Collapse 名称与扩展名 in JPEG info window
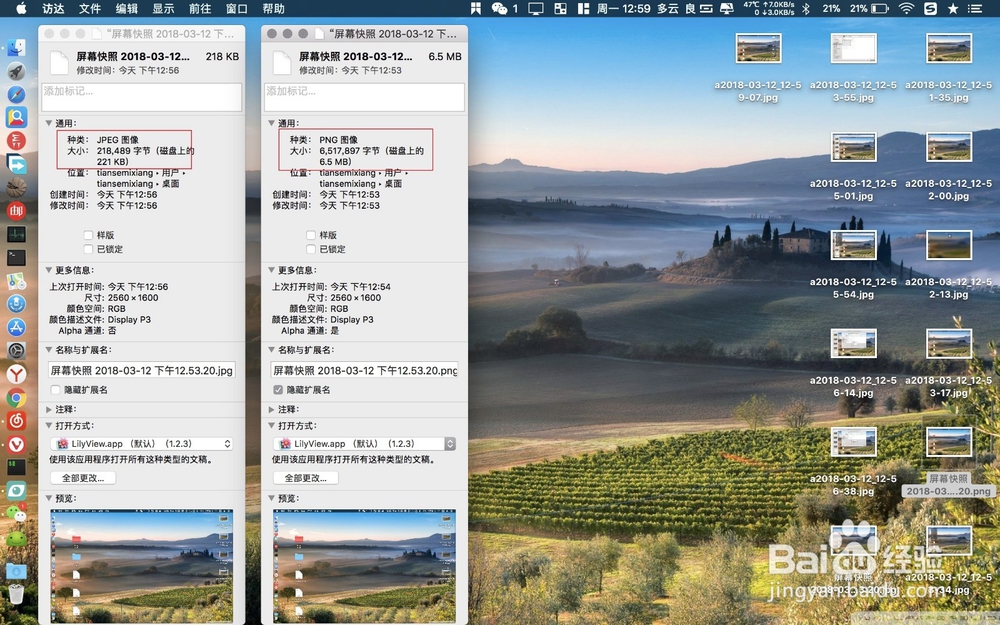This screenshot has height=625, width=1000. (x=49, y=350)
